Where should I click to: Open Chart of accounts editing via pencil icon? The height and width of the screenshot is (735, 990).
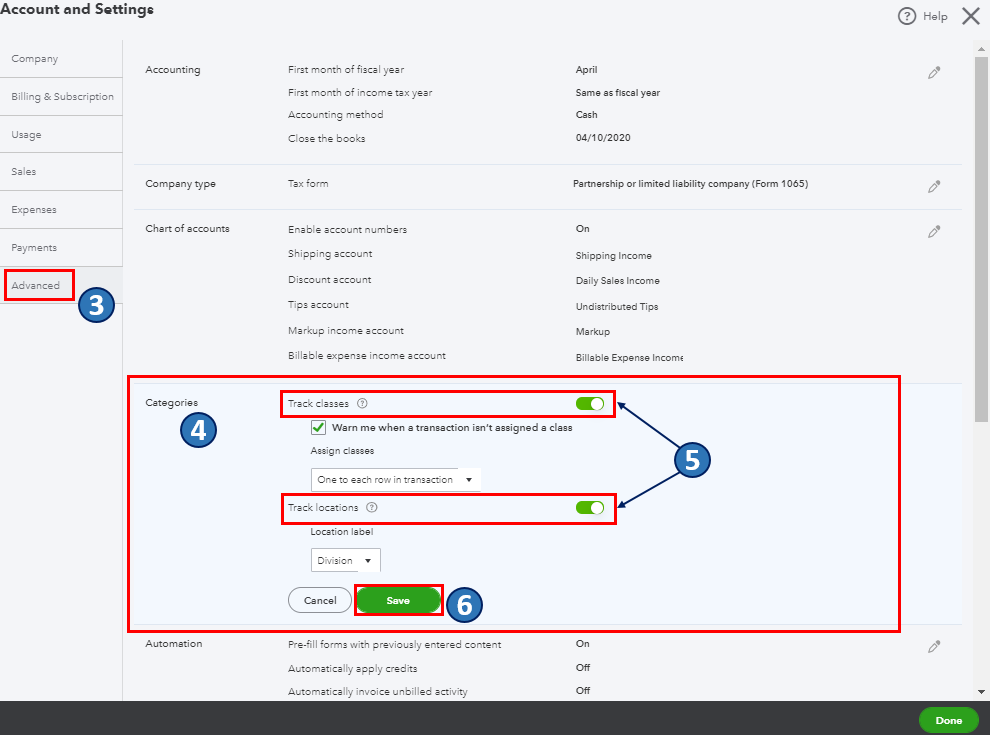coord(934,231)
